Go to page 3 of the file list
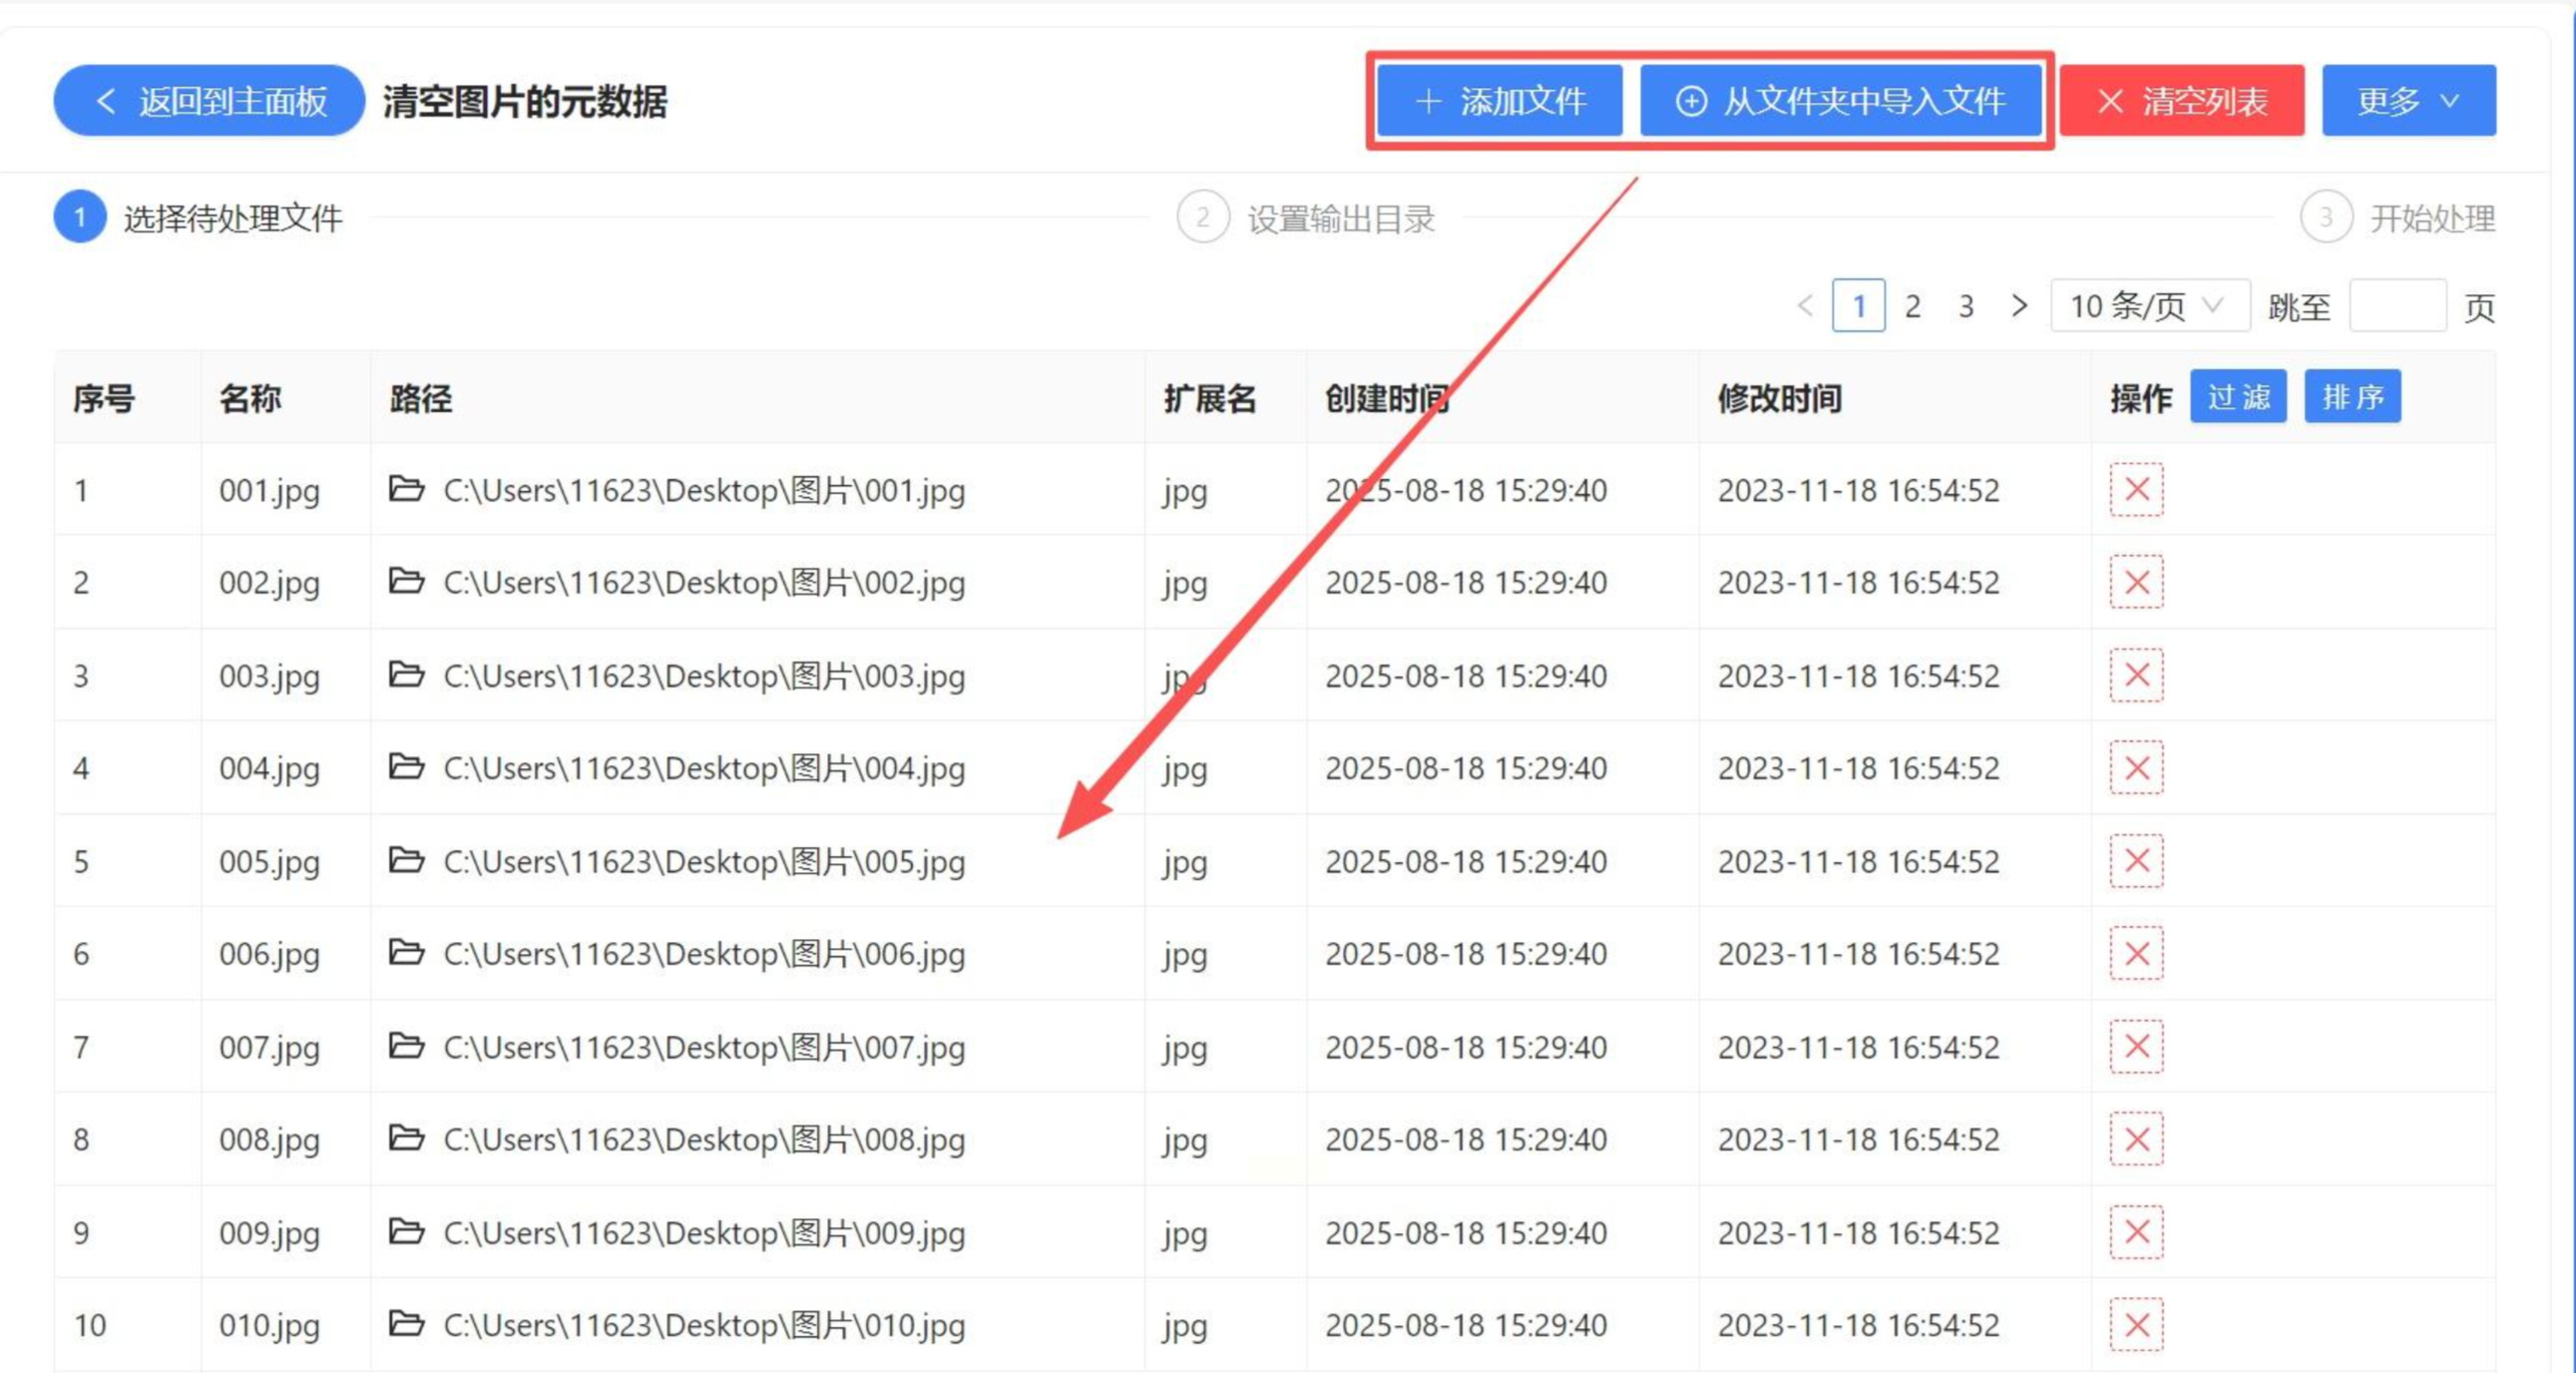Viewport: 2576px width, 1373px height. click(1966, 306)
